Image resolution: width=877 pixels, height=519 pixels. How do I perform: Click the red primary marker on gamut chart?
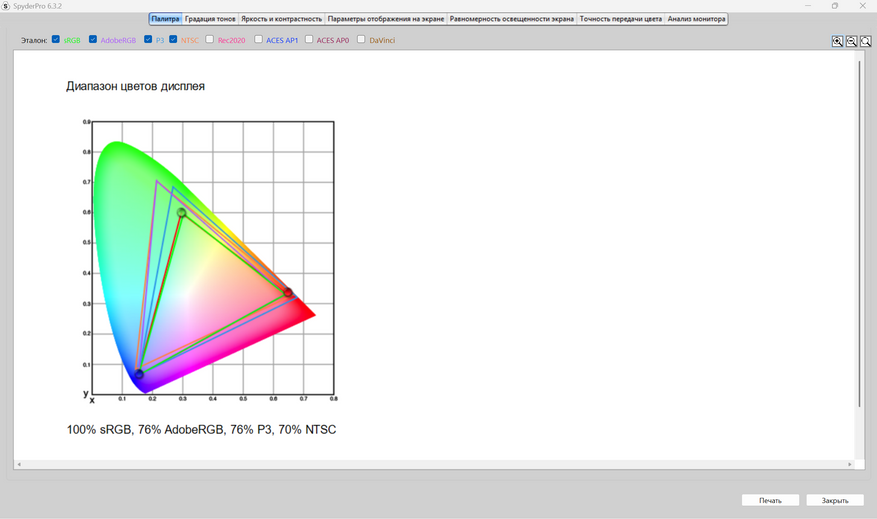288,293
